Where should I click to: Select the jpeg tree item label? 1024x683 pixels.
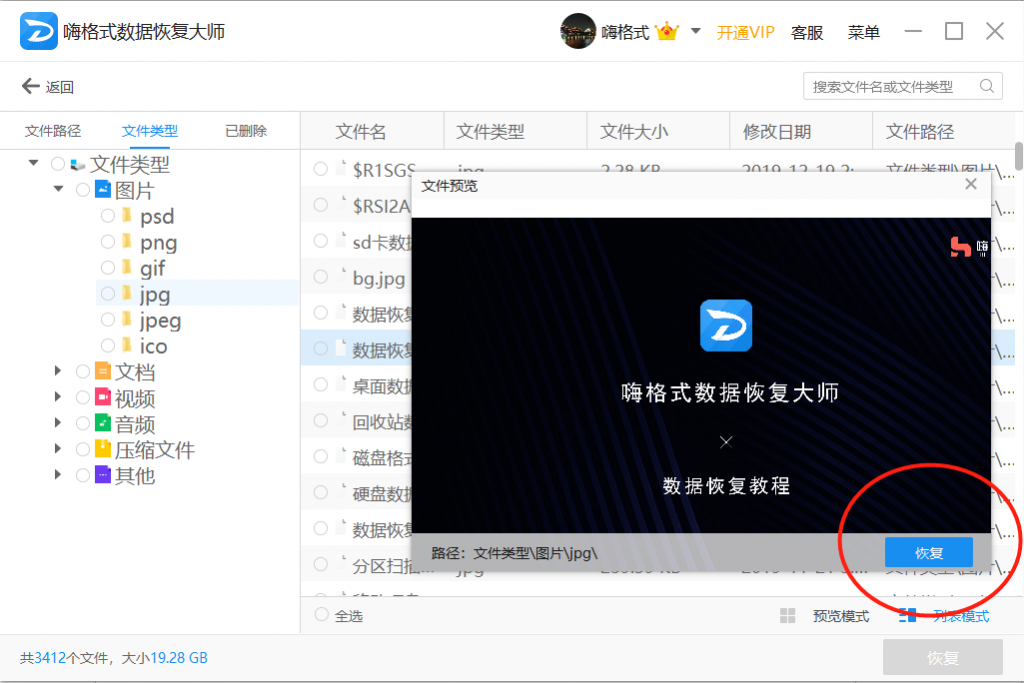pos(160,320)
